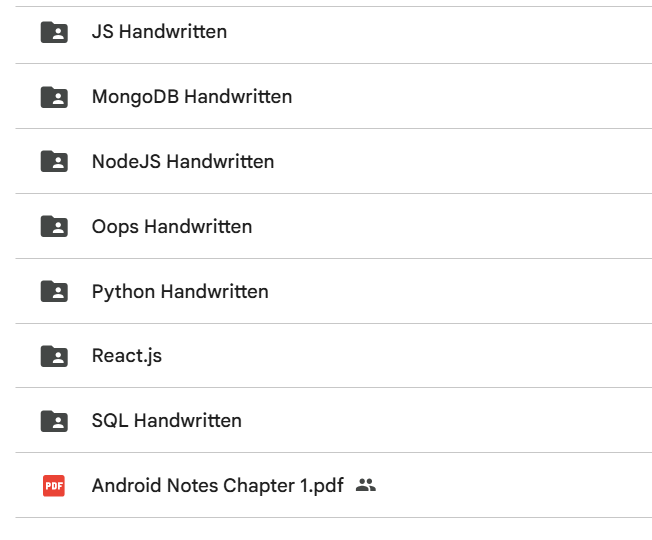Select the Python Handwritten folder name
This screenshot has width=652, height=540.
tap(180, 292)
